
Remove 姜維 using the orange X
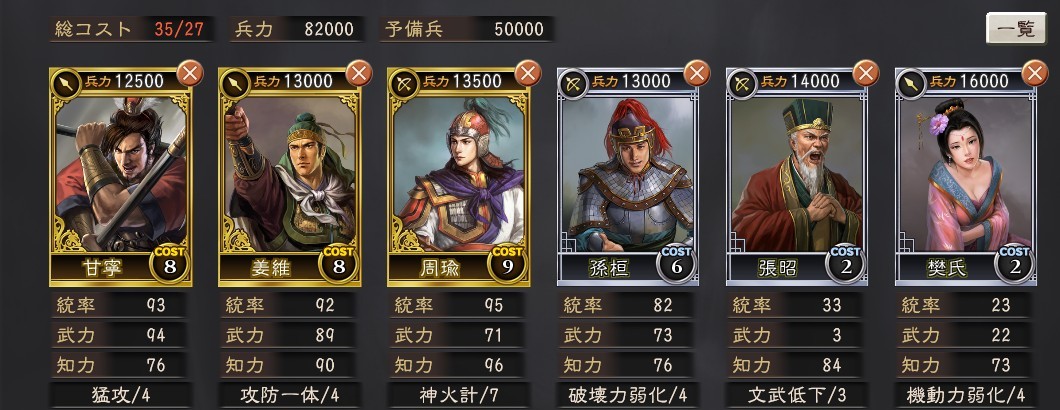tap(358, 73)
